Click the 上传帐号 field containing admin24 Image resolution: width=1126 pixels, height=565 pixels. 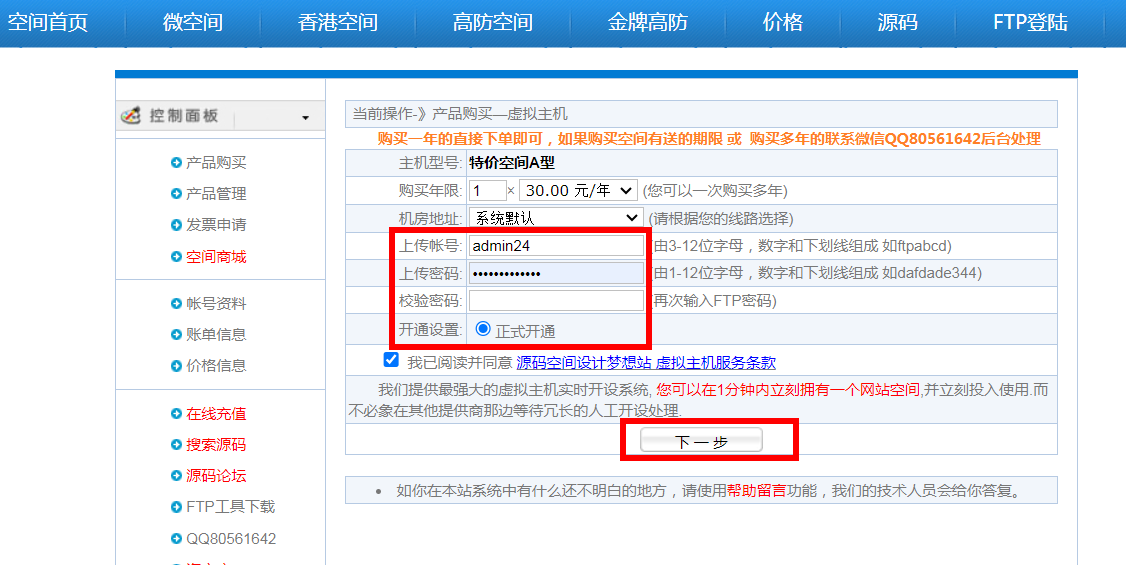click(556, 246)
